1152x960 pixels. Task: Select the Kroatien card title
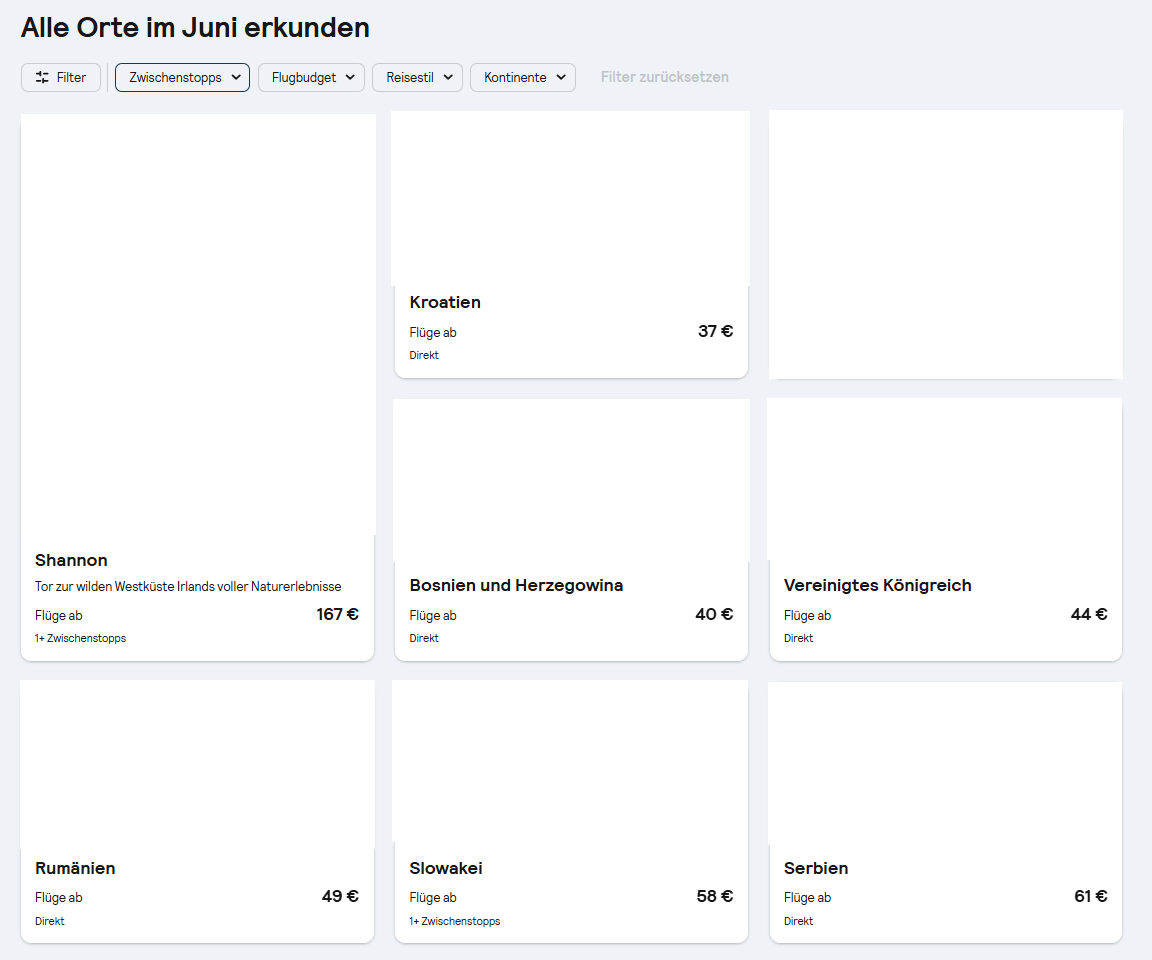[x=445, y=302]
